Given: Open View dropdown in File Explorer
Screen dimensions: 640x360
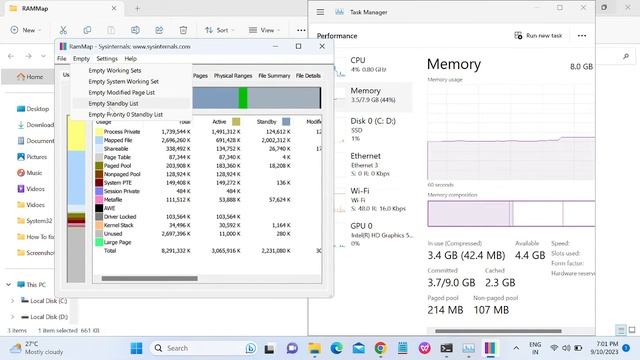Looking at the screenshot, I should tap(264, 30).
